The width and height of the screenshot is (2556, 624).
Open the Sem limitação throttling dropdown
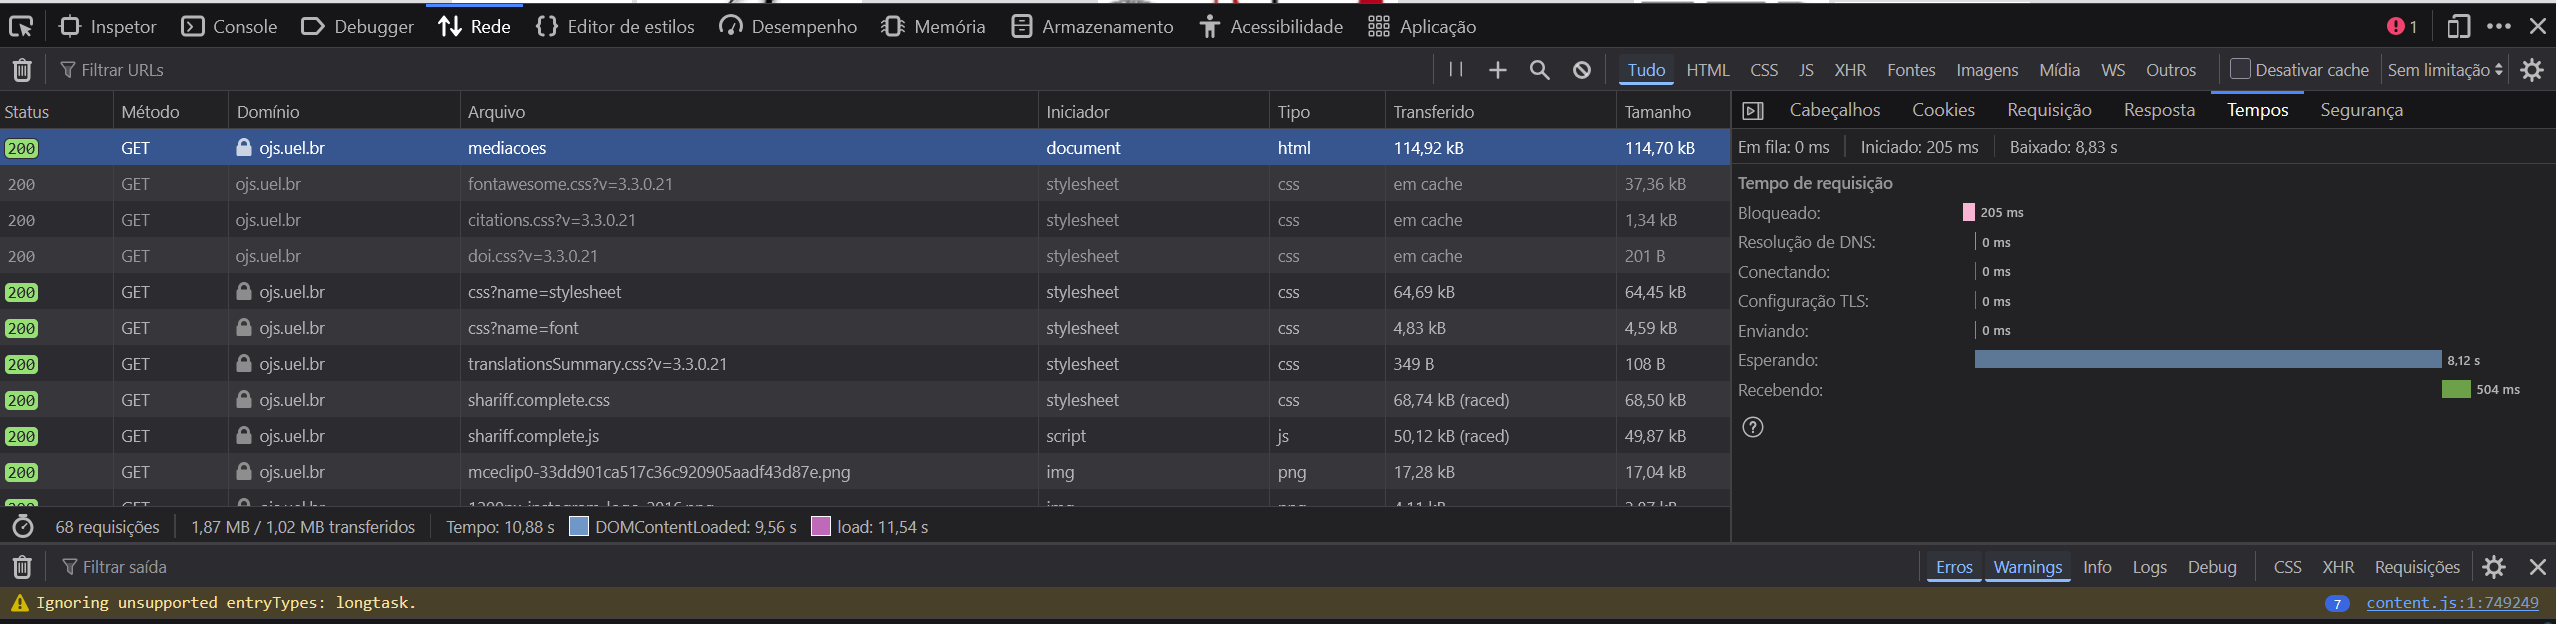[x=2444, y=70]
